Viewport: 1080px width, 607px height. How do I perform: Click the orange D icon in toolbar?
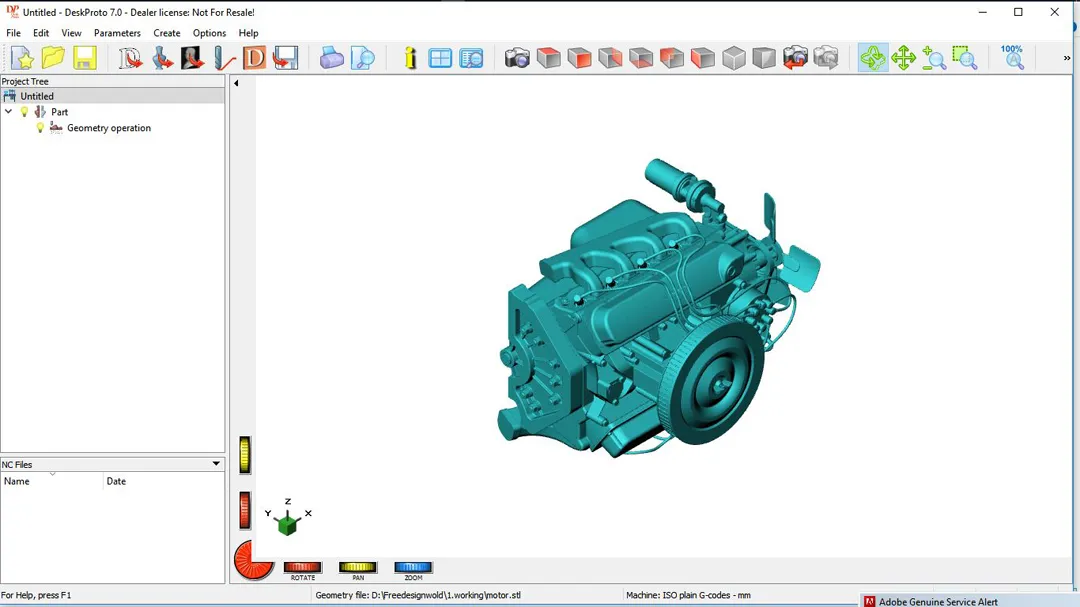(x=254, y=58)
